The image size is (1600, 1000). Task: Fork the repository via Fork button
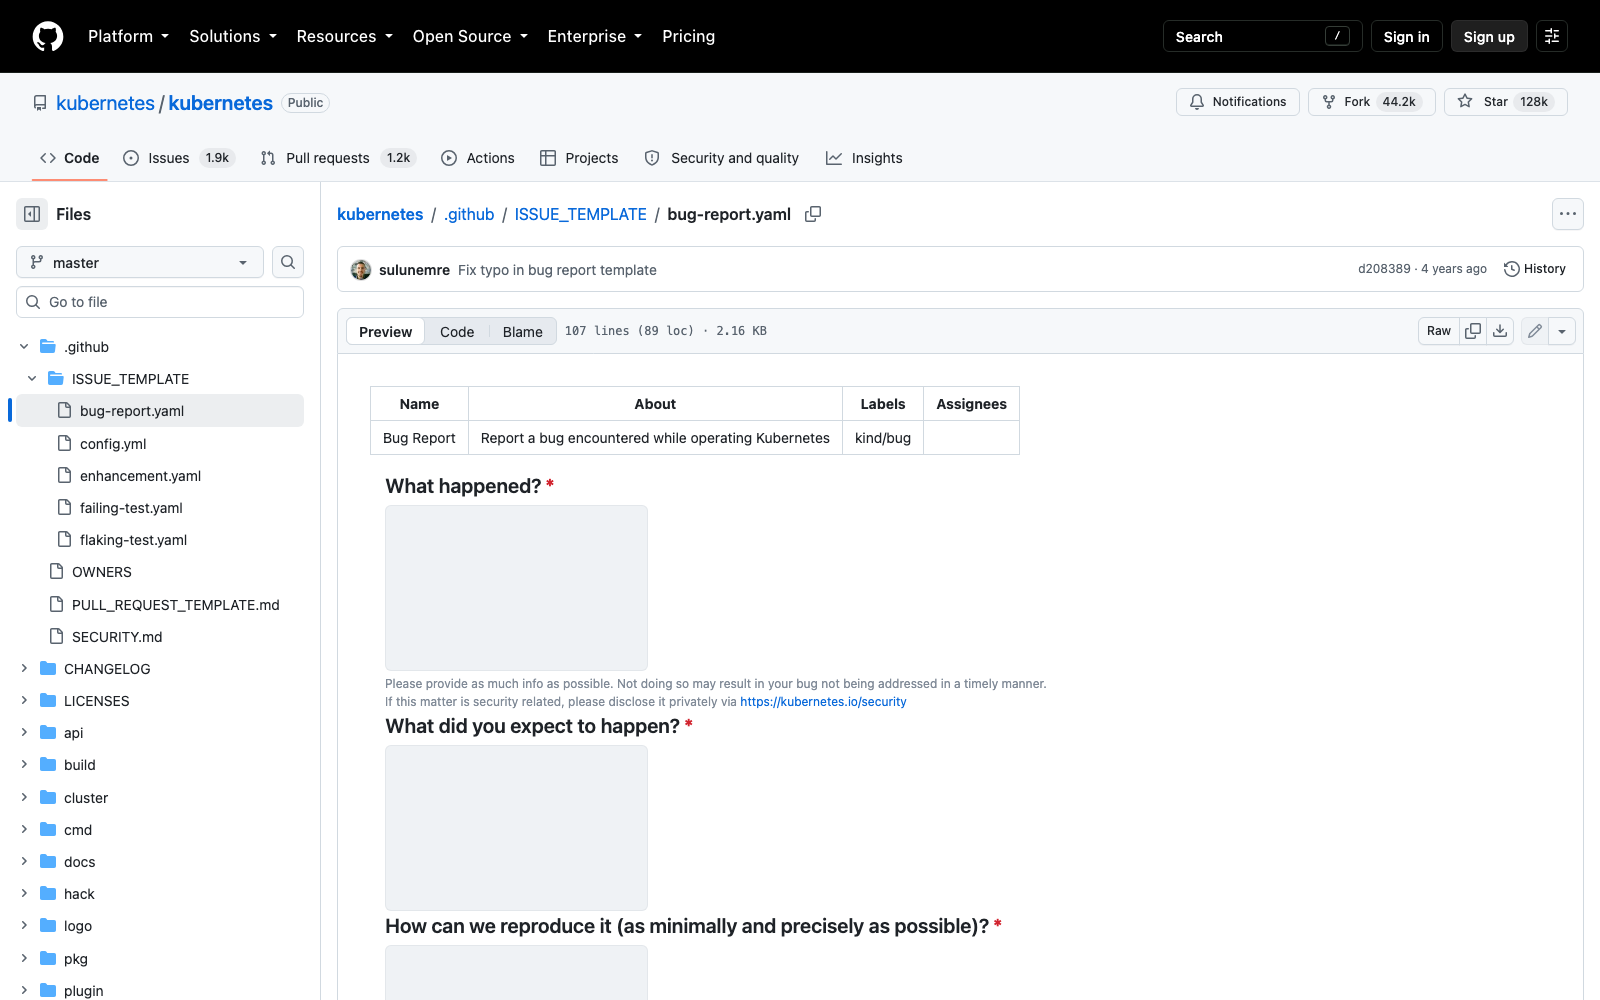pyautogui.click(x=1372, y=102)
